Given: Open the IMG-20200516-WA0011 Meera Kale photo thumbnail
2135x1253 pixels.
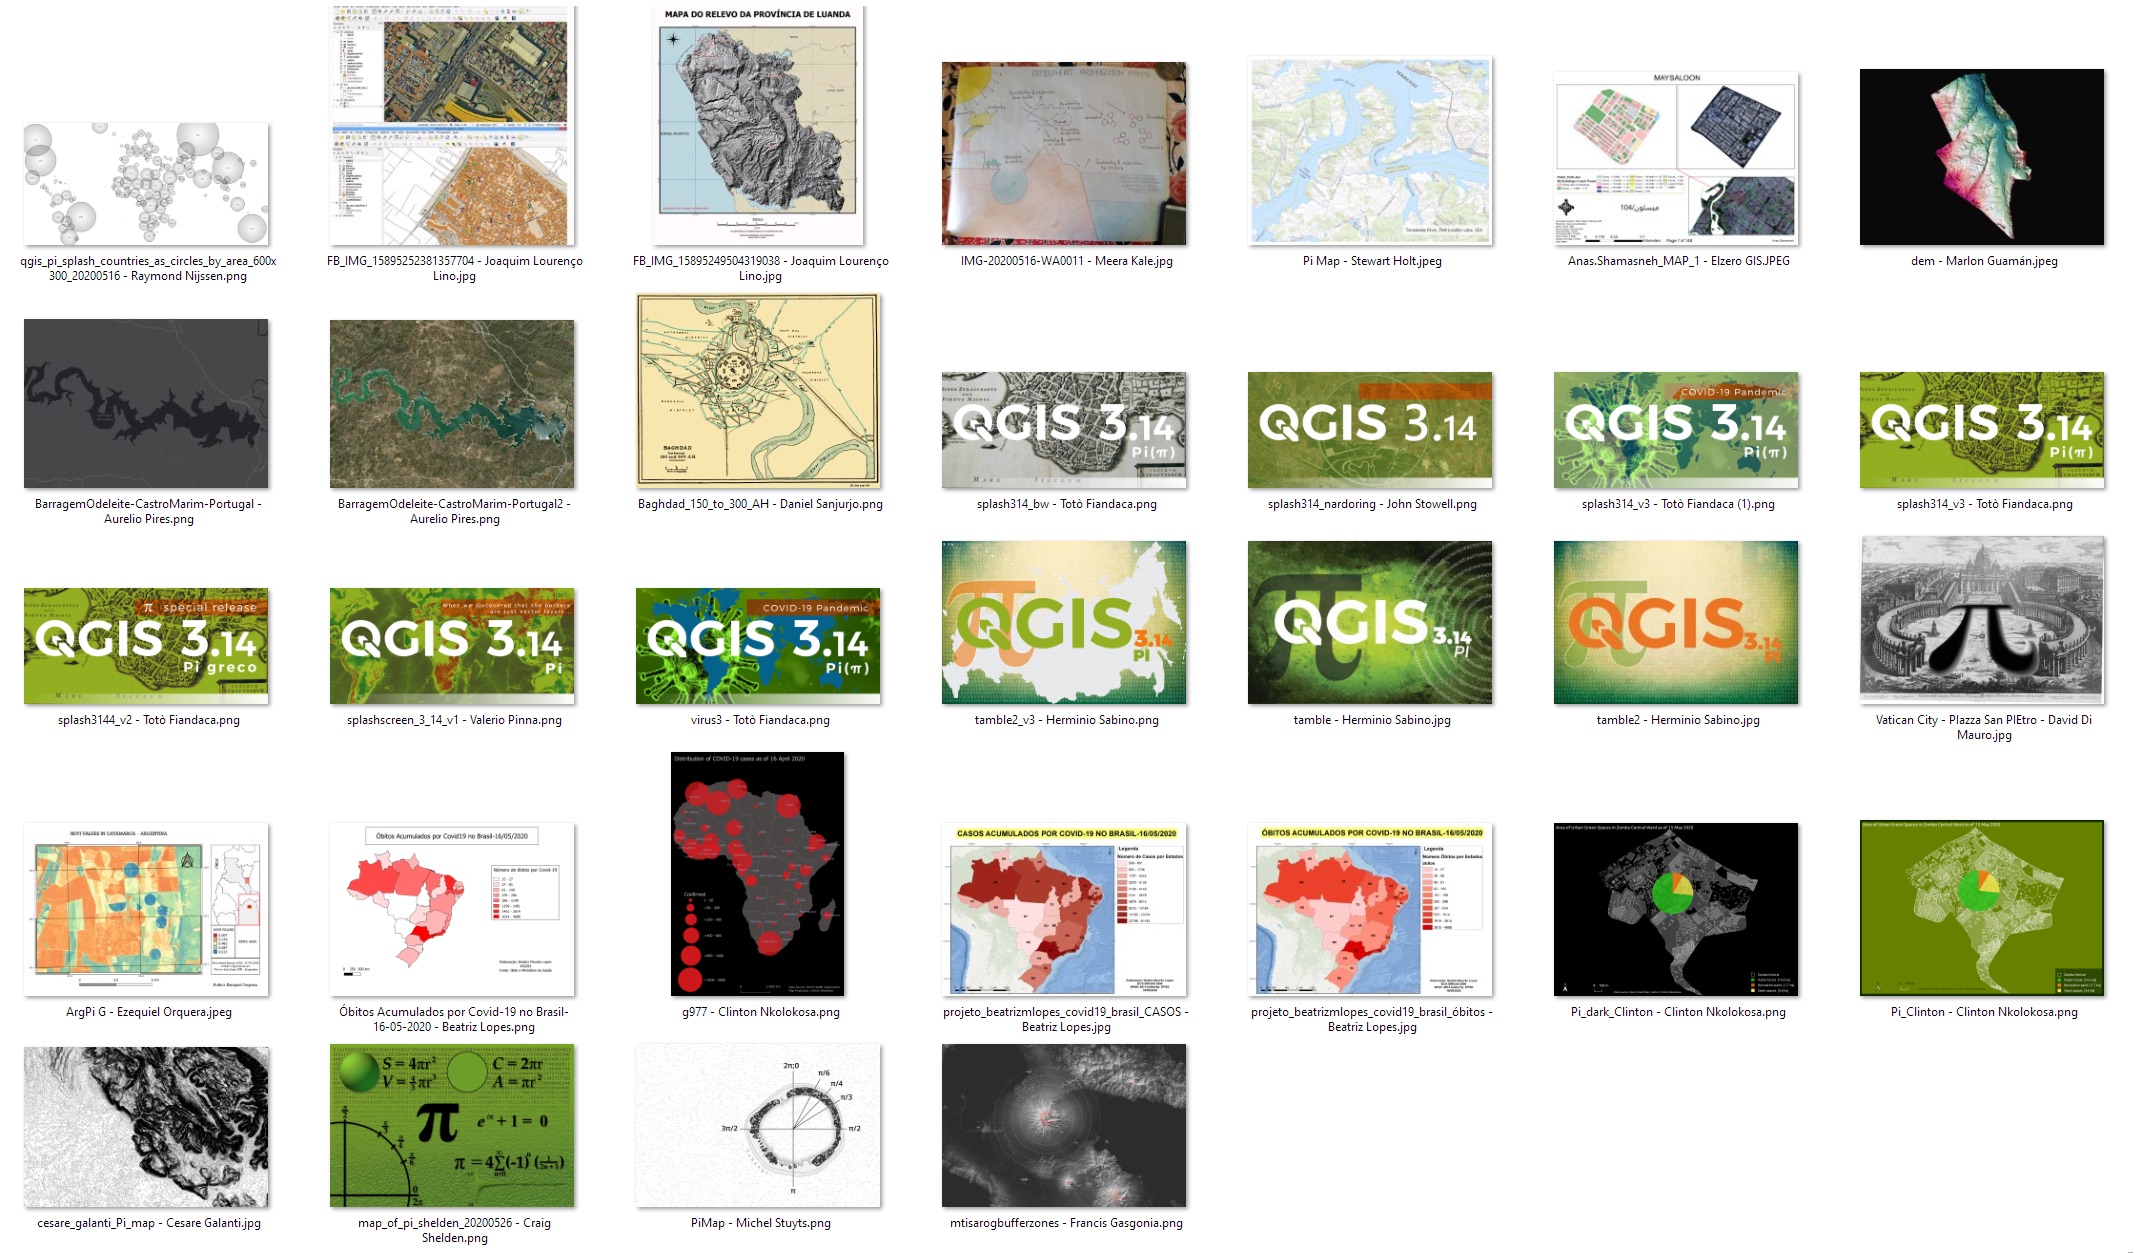Looking at the screenshot, I should click(x=1064, y=153).
